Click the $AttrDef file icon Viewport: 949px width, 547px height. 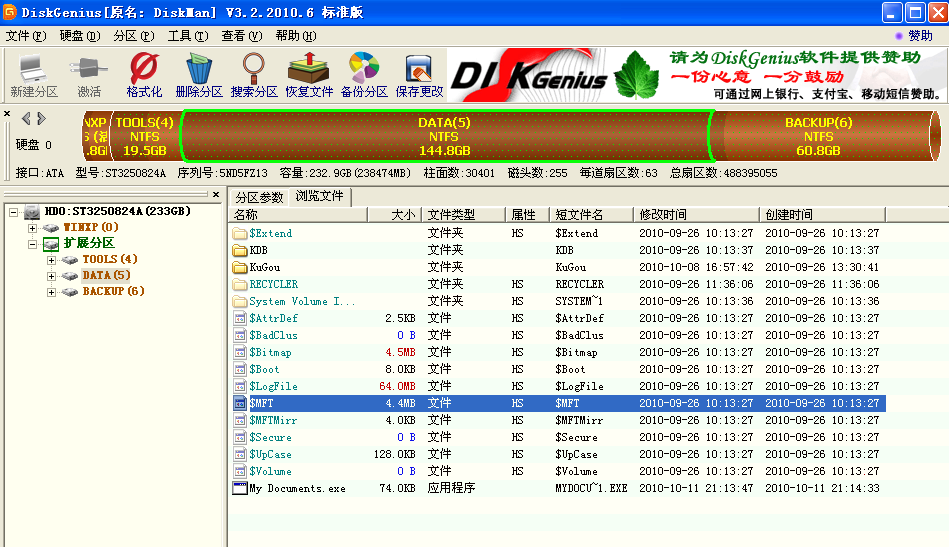(x=240, y=318)
